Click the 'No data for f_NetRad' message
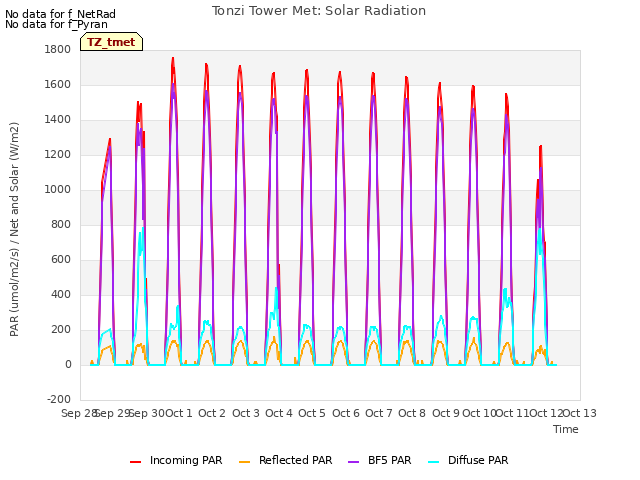This screenshot has width=640, height=480. 60,14
